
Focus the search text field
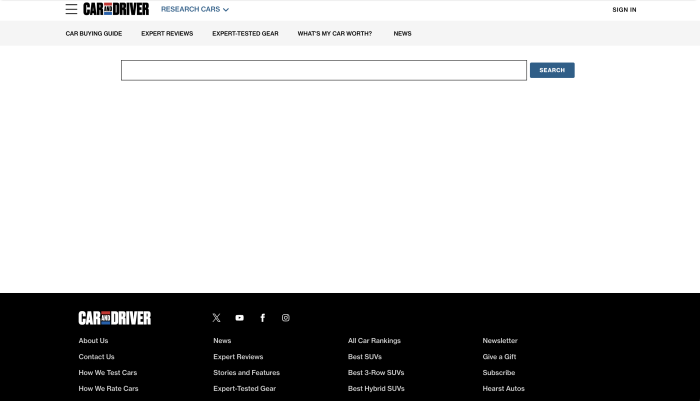pyautogui.click(x=324, y=70)
